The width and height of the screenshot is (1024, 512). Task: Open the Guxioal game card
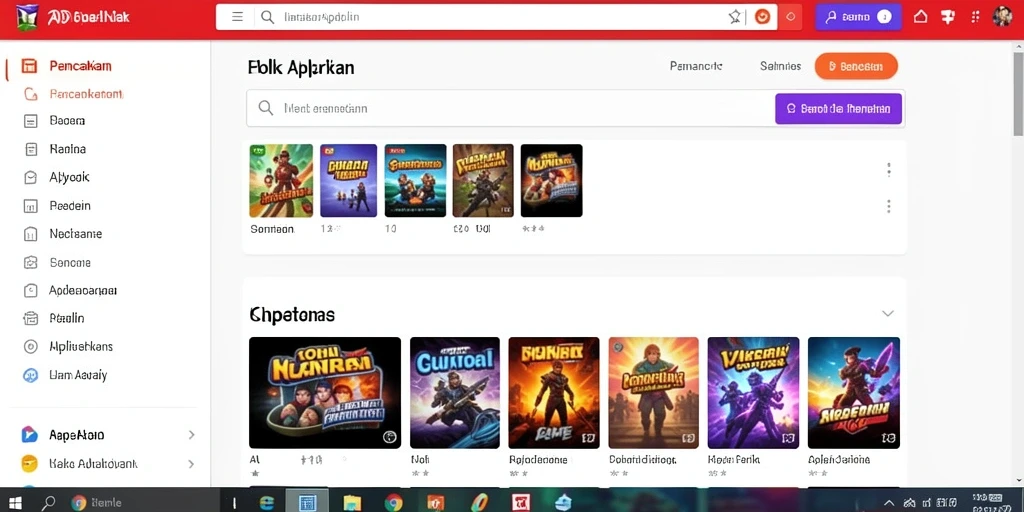tap(455, 392)
